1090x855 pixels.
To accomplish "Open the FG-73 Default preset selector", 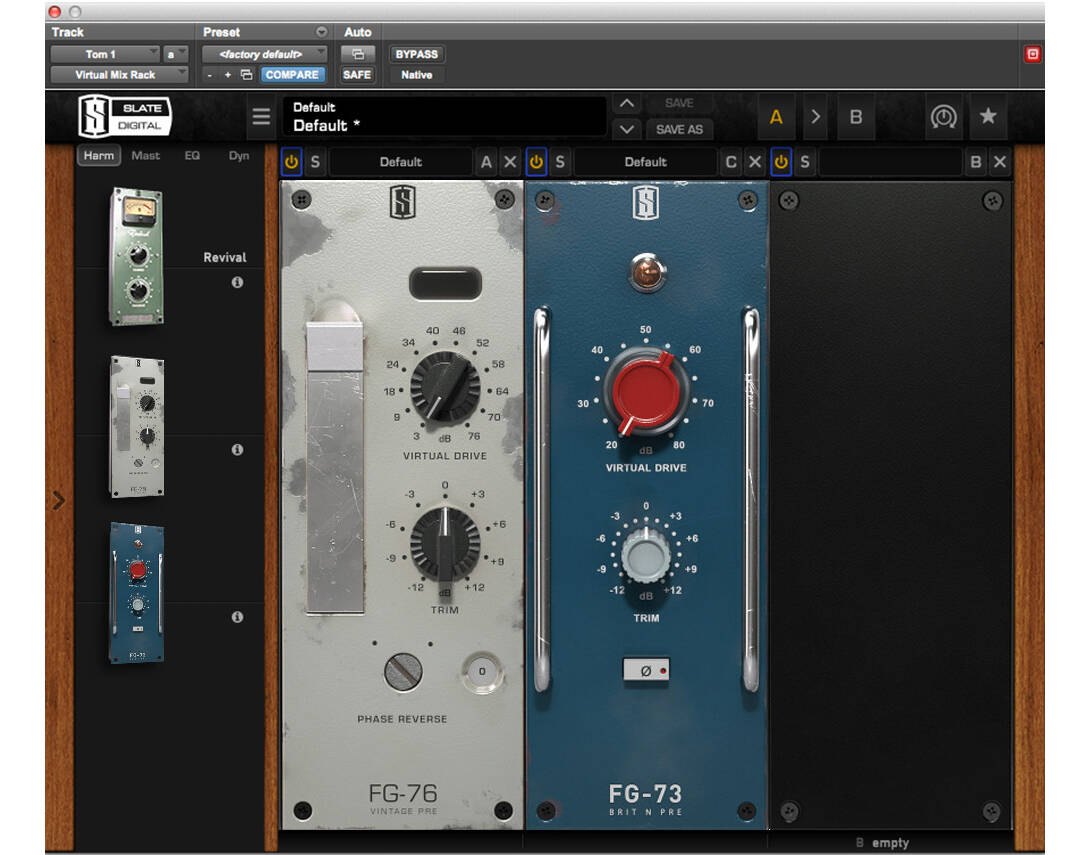I will 646,162.
